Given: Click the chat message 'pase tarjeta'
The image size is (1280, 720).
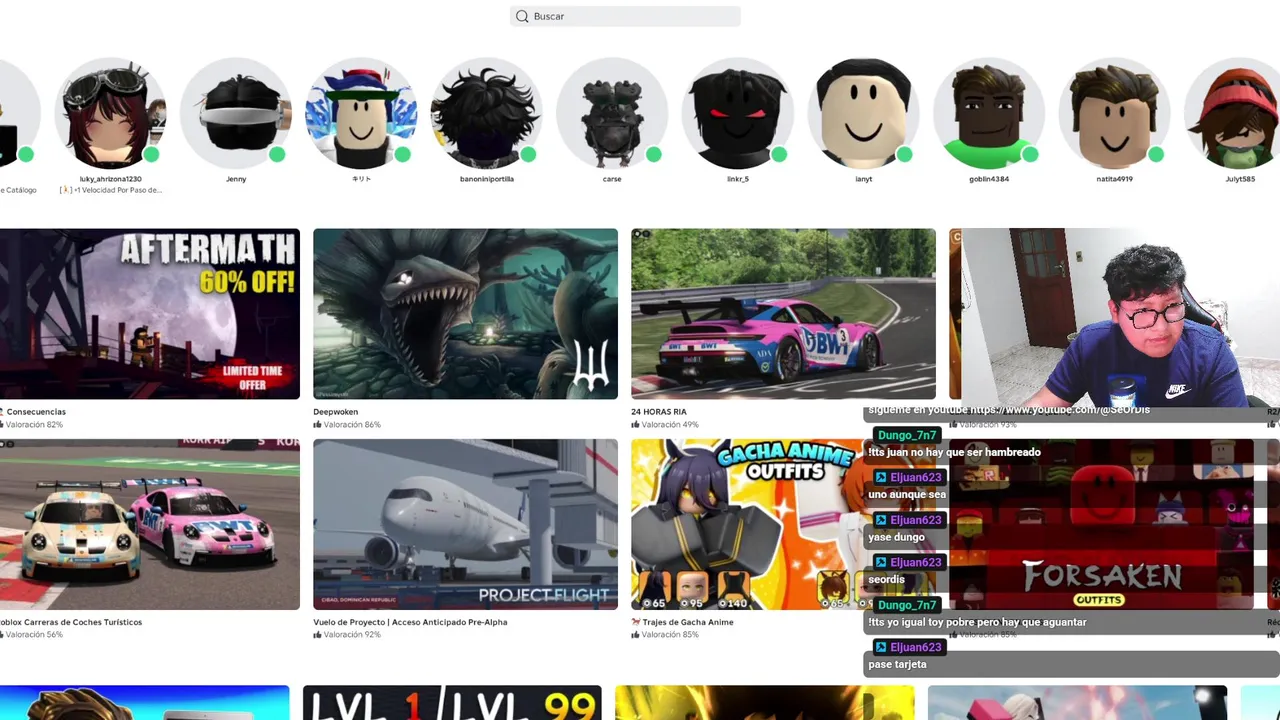Looking at the screenshot, I should (897, 664).
